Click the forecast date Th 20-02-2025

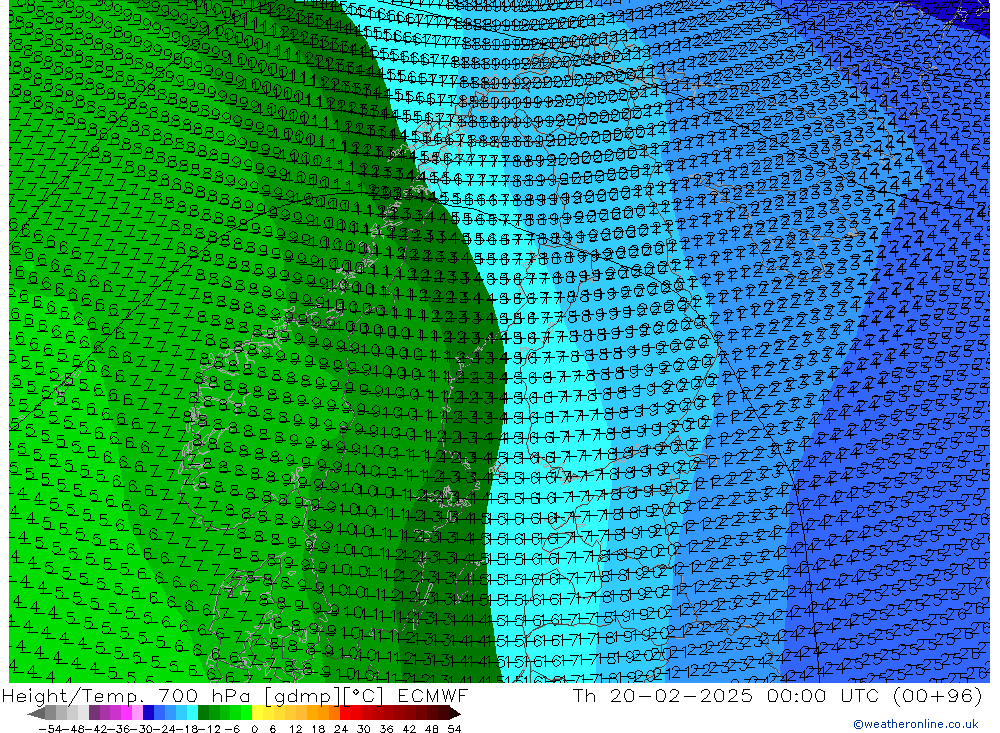(663, 695)
